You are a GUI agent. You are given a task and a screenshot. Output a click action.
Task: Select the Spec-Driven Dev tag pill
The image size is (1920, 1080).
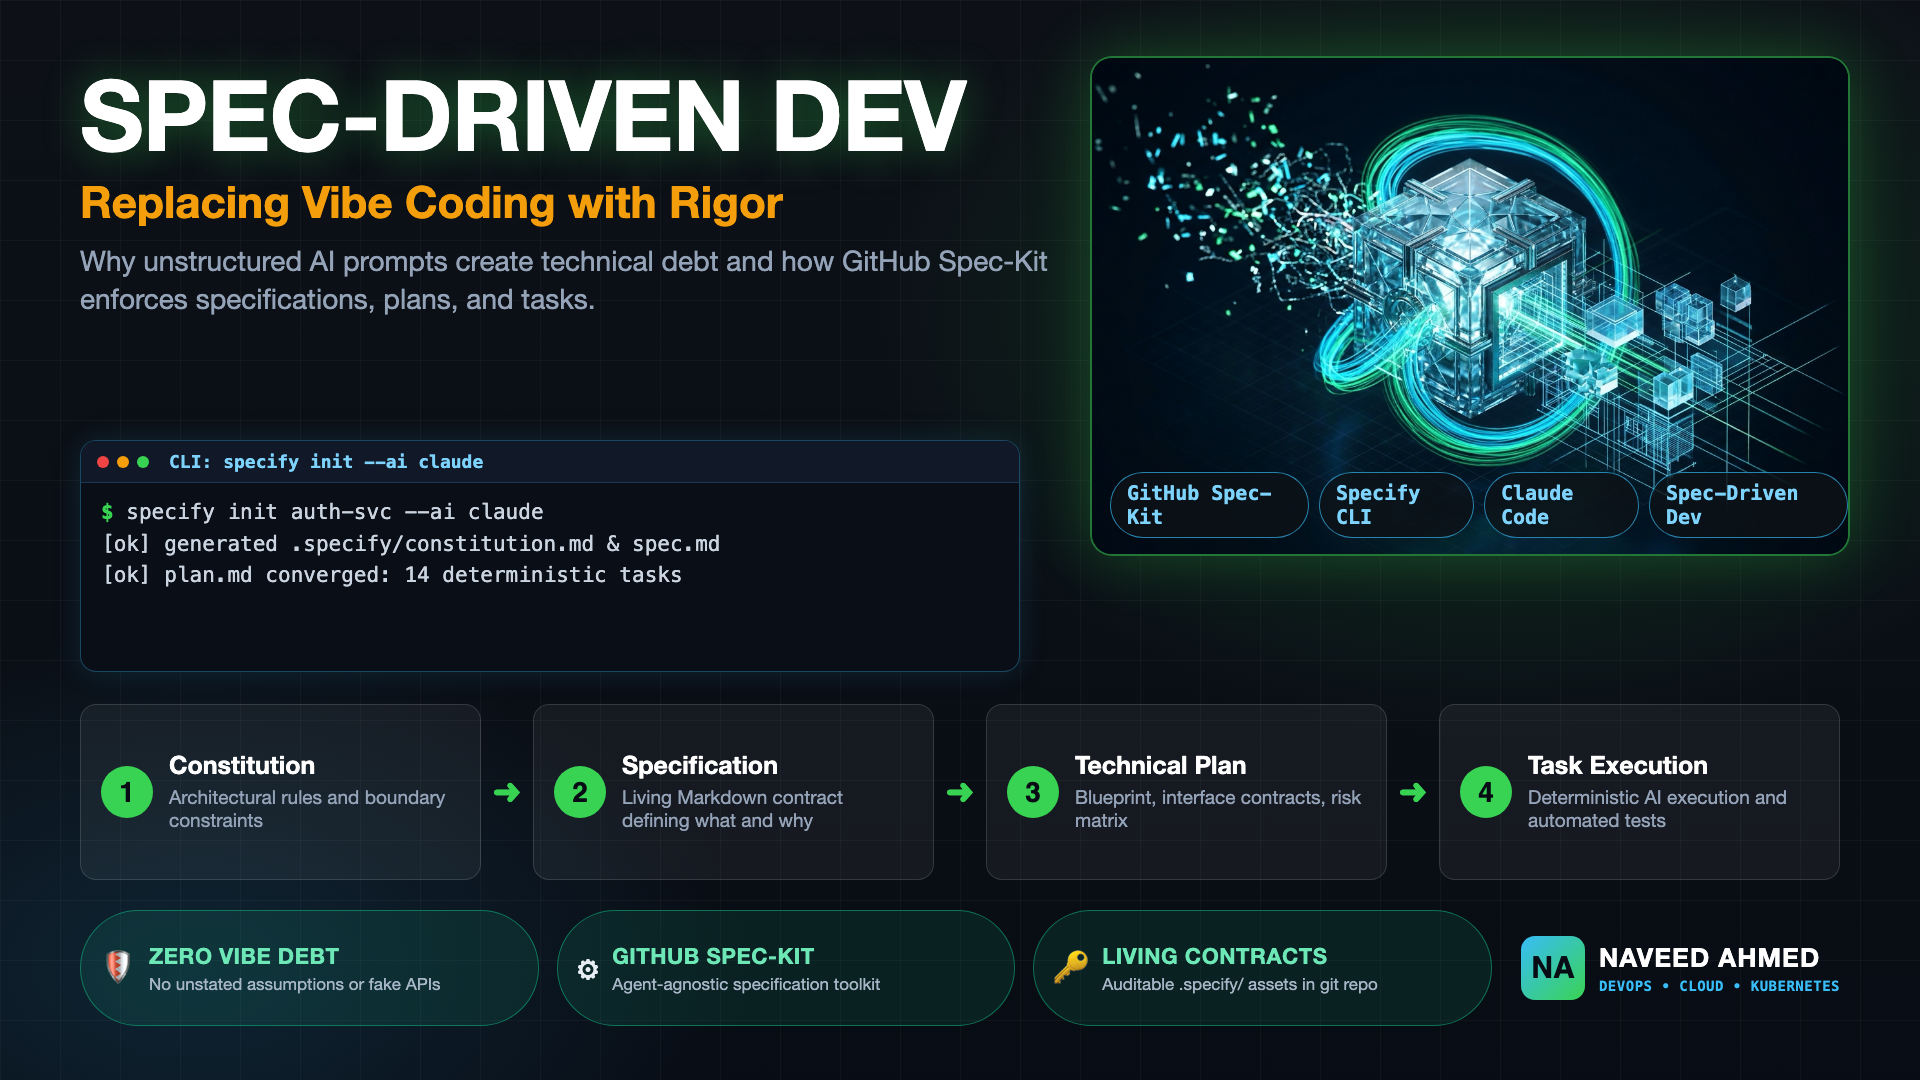coord(1747,505)
